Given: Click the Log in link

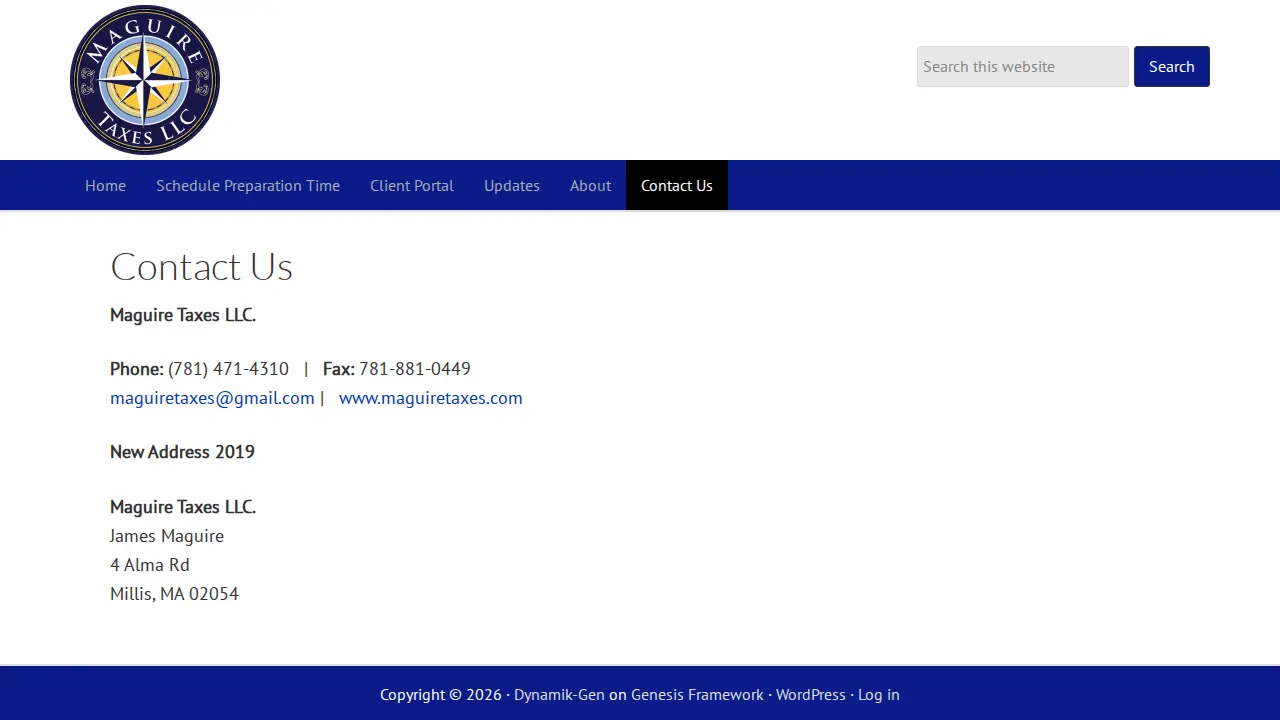Looking at the screenshot, I should pos(879,695).
